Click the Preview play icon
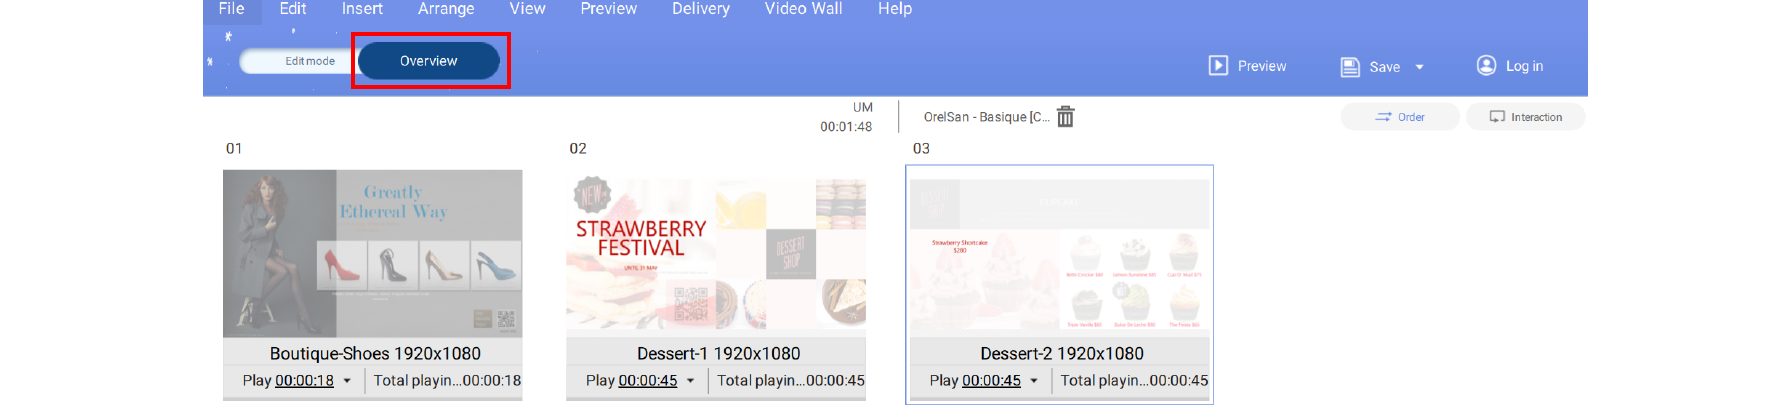 (1218, 66)
